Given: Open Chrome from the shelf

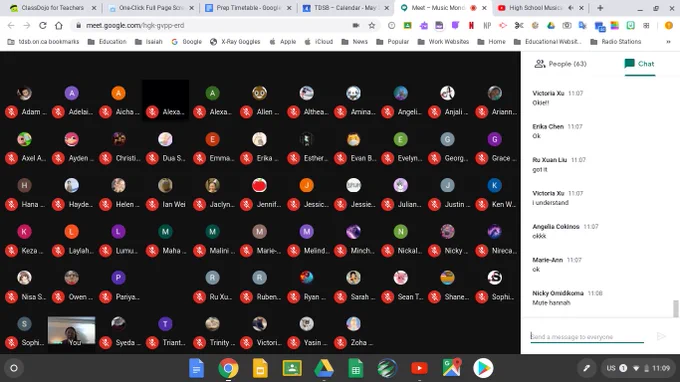Looking at the screenshot, I should coord(228,368).
